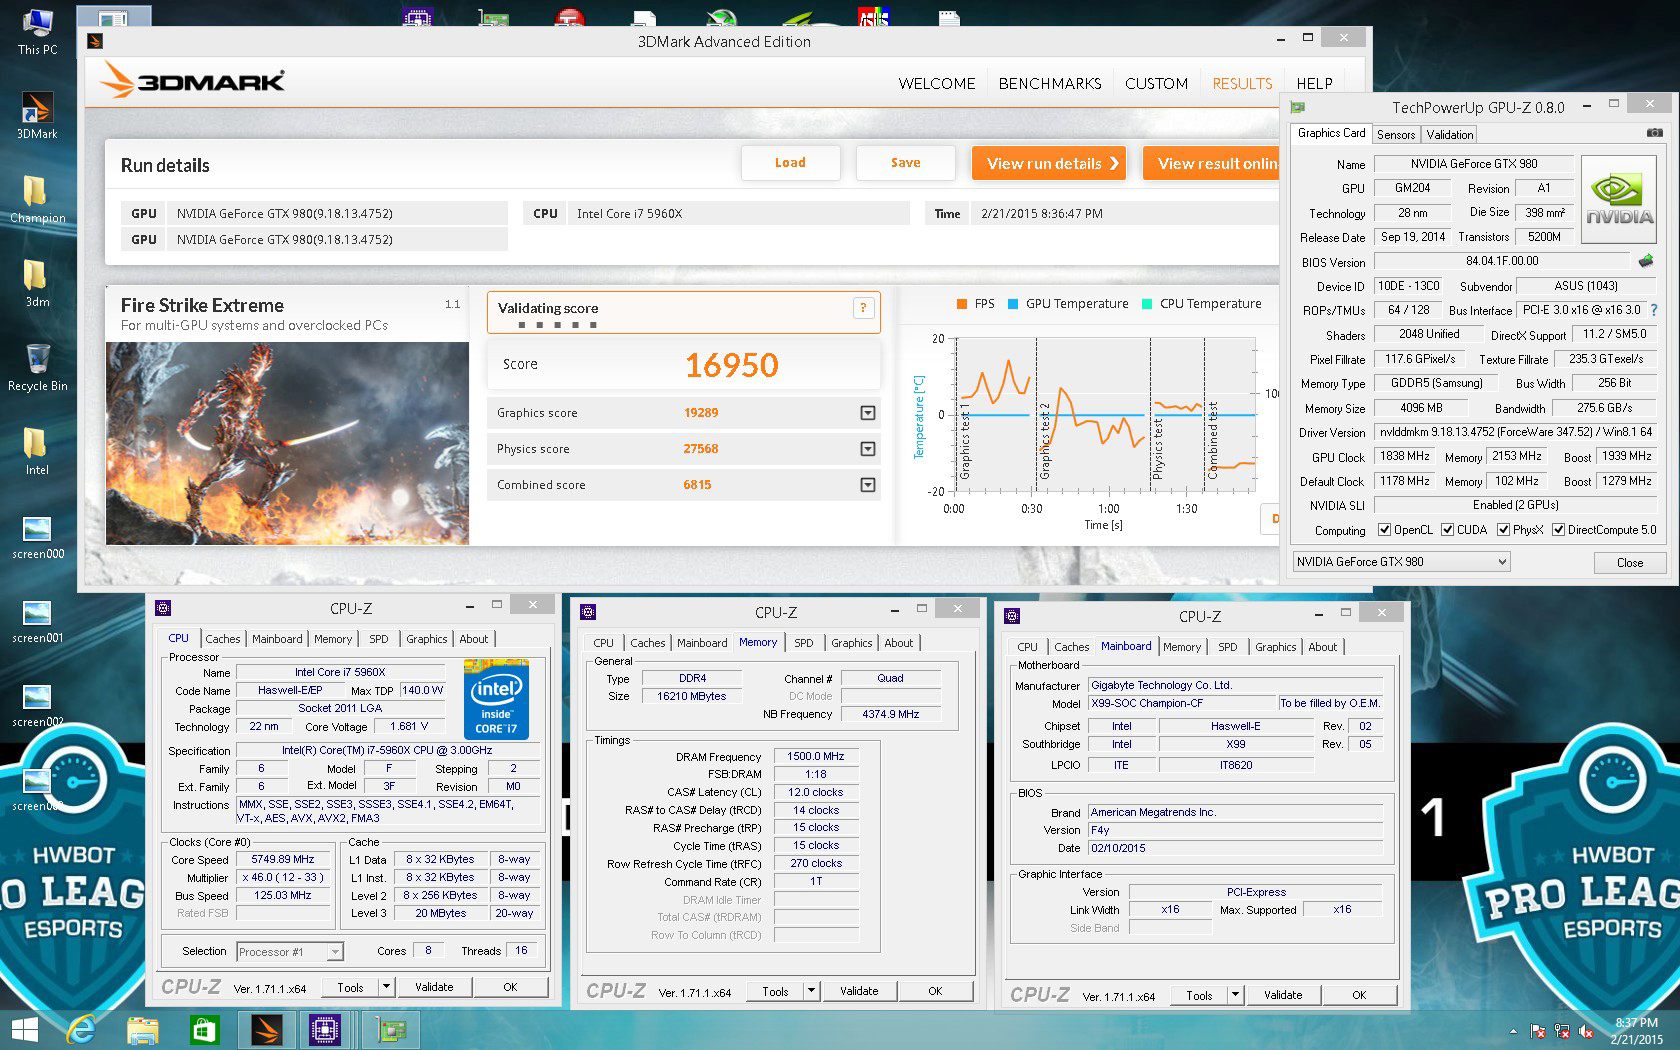Open Internet Explorer from taskbar
1680x1050 pixels.
point(81,1030)
